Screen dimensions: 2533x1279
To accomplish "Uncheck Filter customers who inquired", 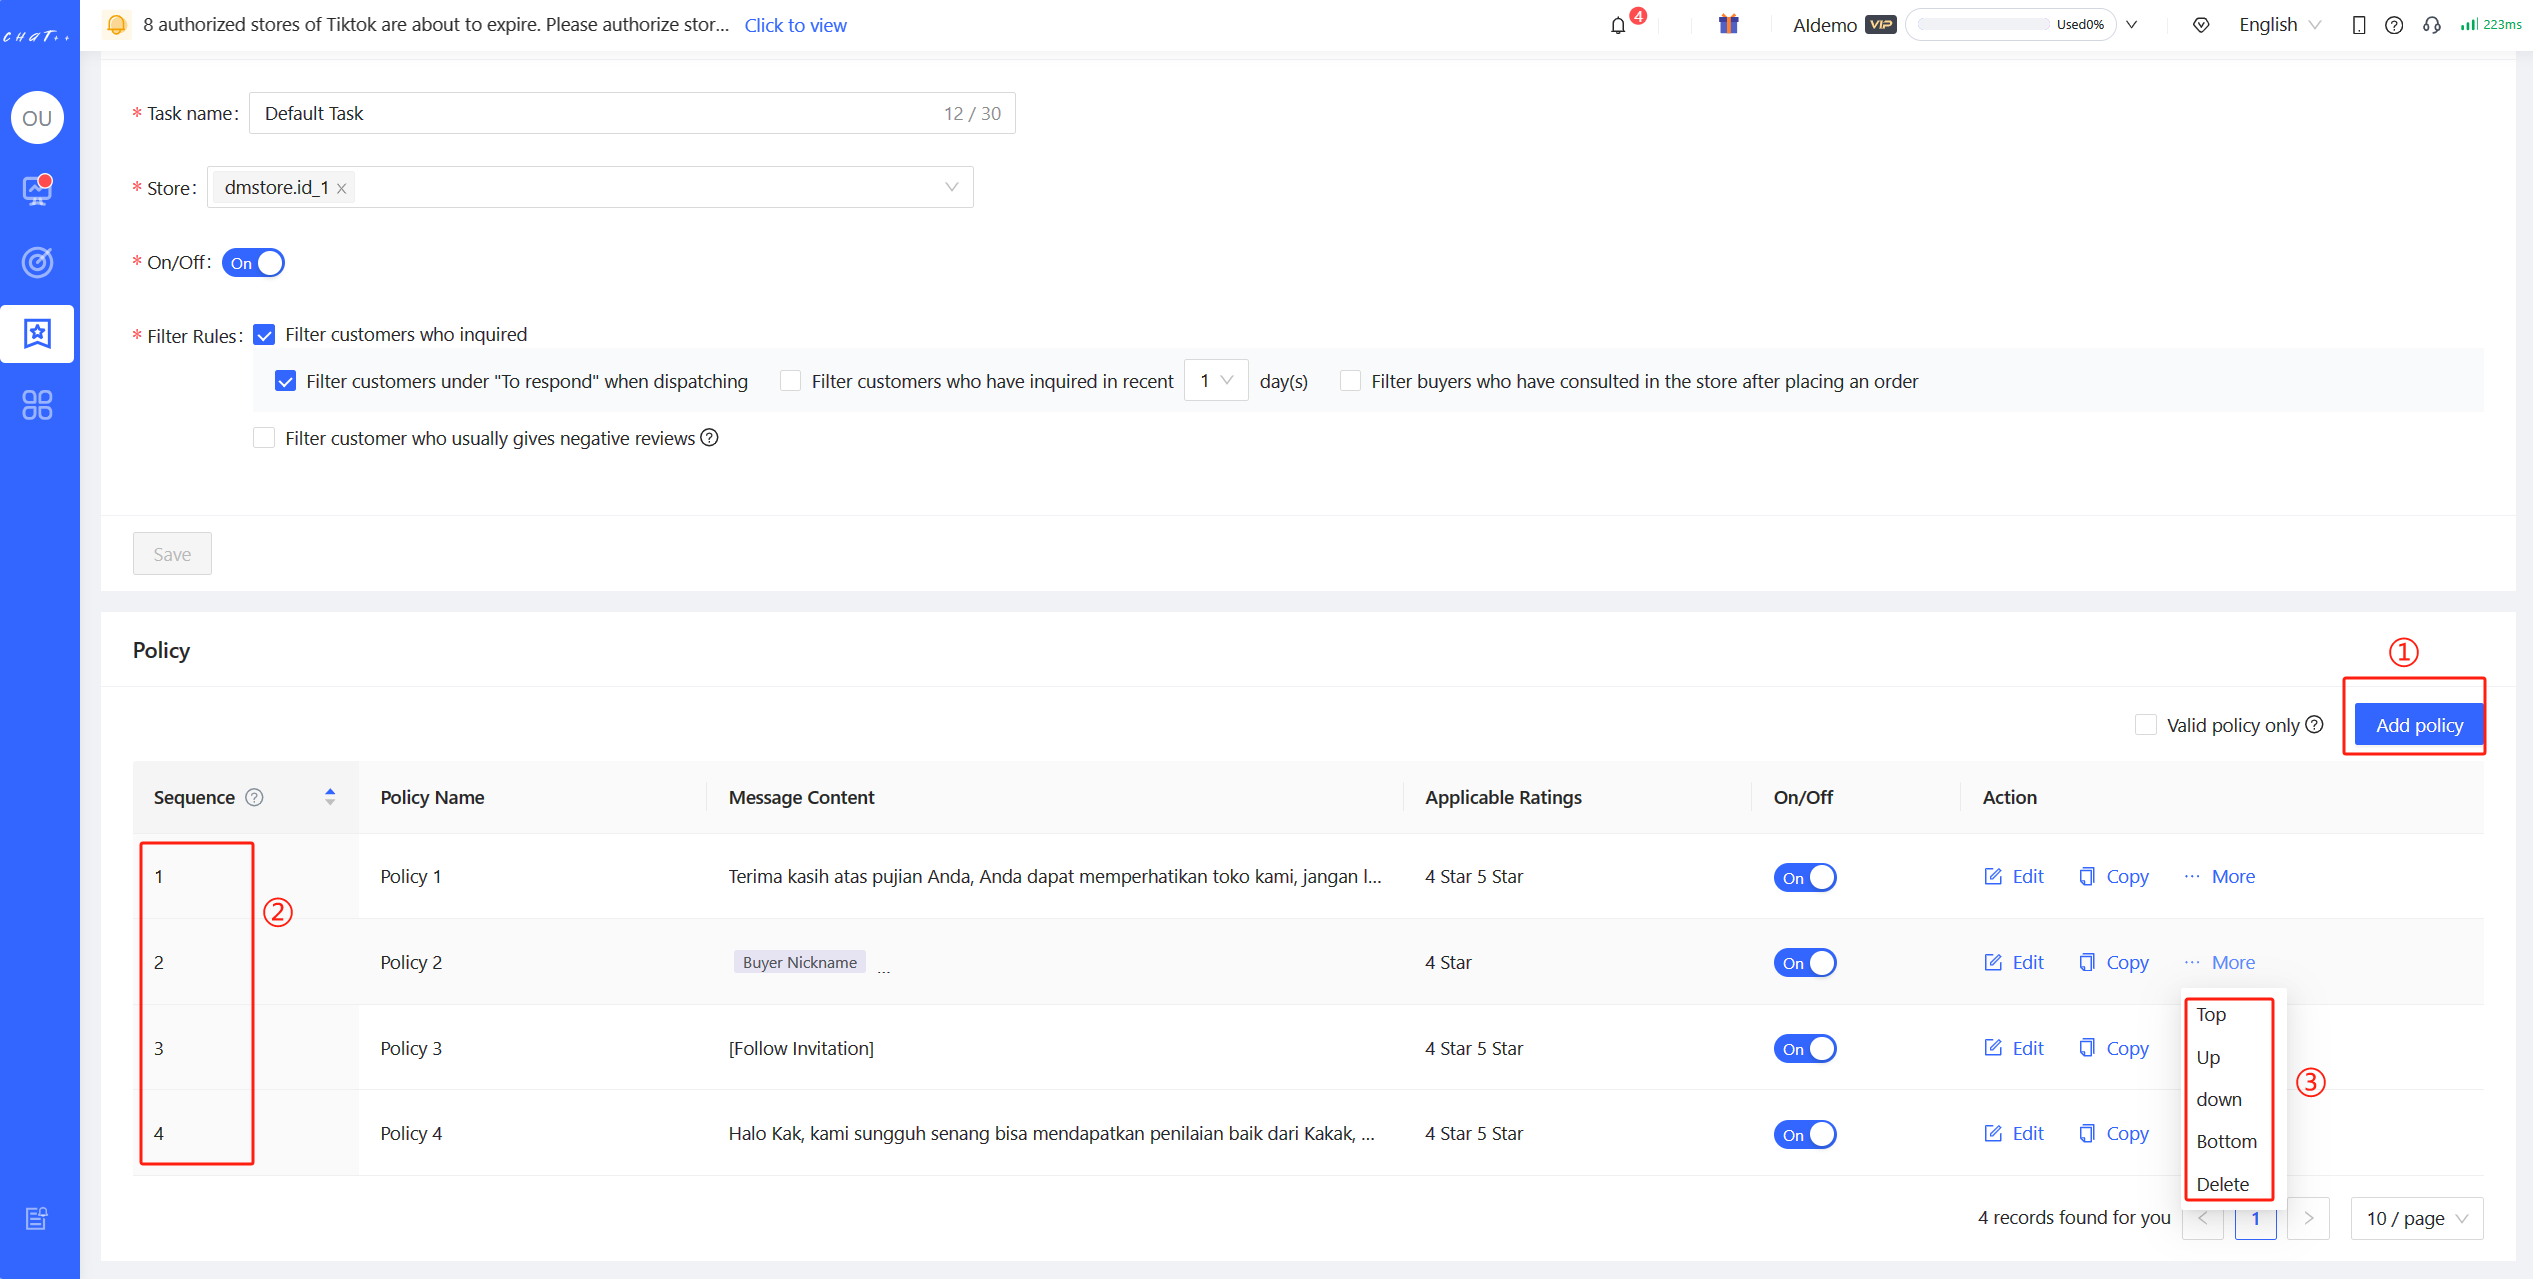I will point(264,335).
